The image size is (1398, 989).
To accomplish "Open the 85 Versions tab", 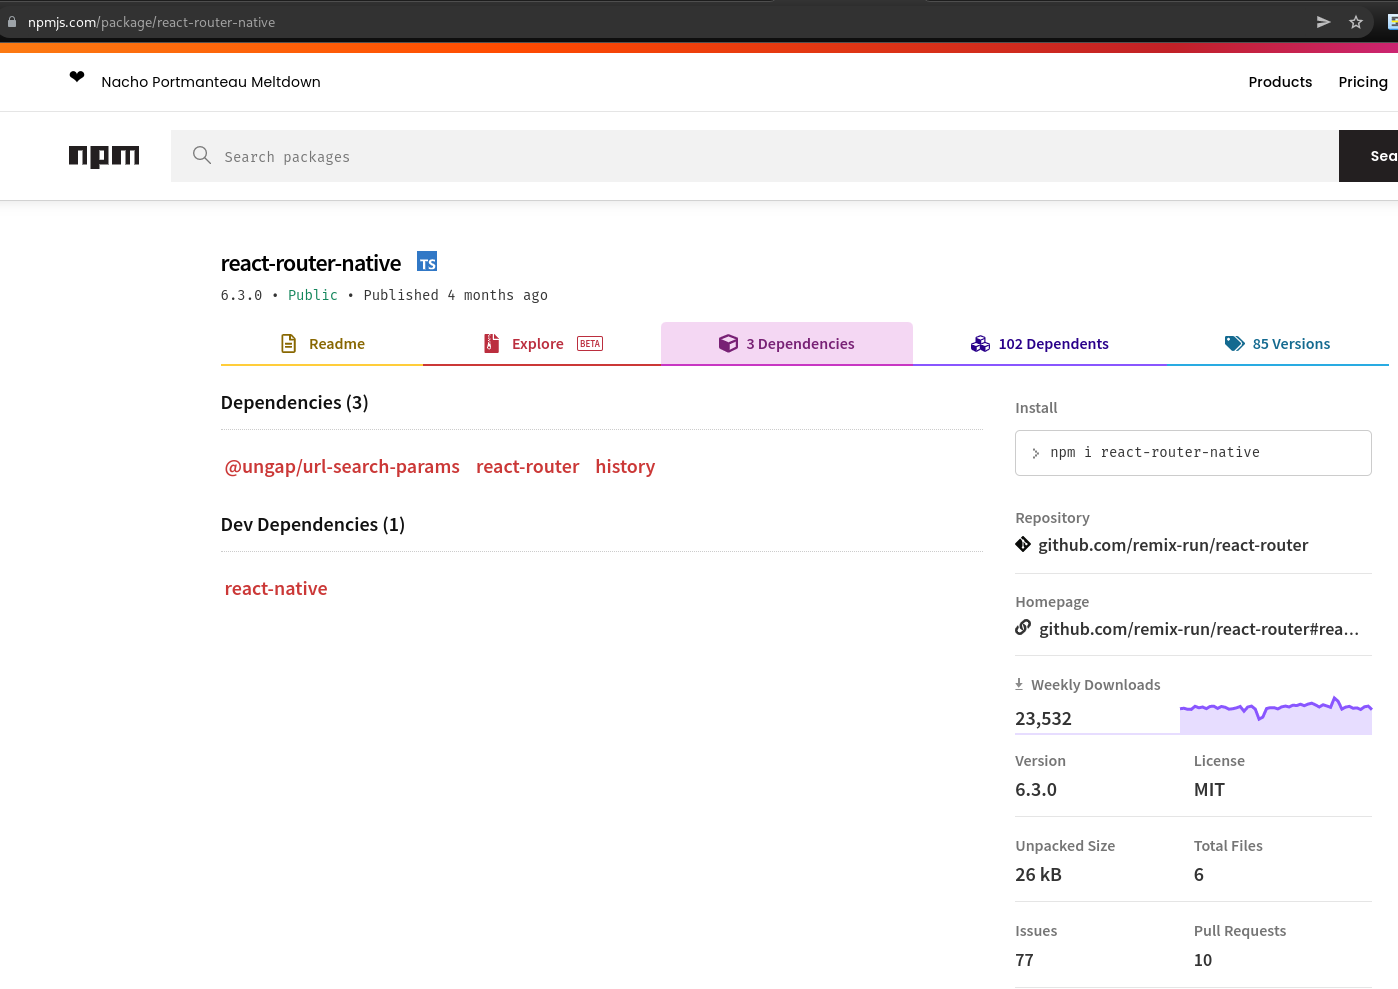I will click(1291, 343).
